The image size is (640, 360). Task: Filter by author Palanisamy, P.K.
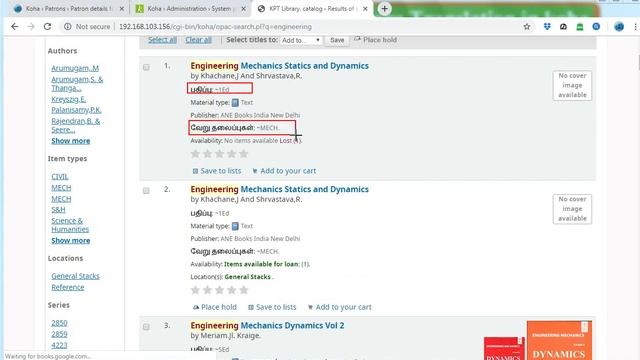[x=76, y=110]
